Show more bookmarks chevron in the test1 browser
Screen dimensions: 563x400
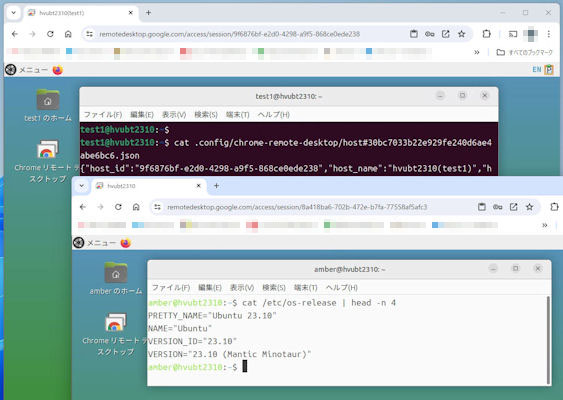pos(477,52)
